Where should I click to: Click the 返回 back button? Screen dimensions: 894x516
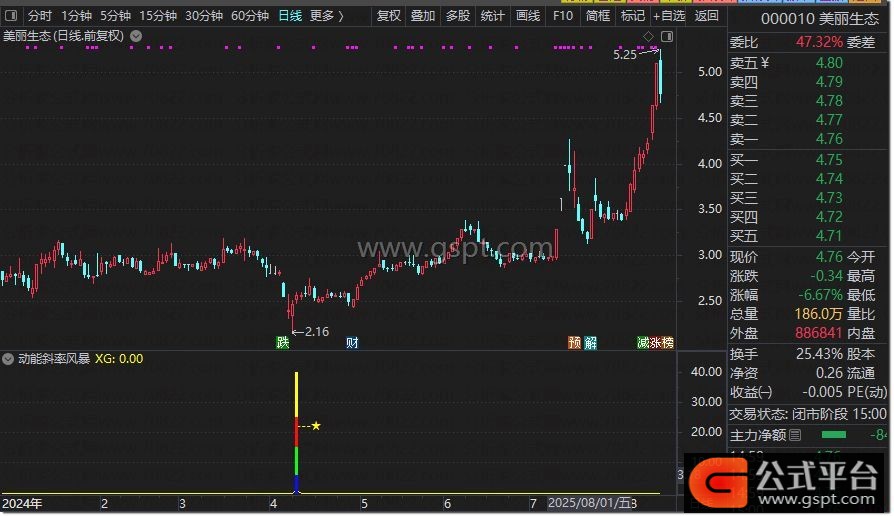pyautogui.click(x=707, y=15)
